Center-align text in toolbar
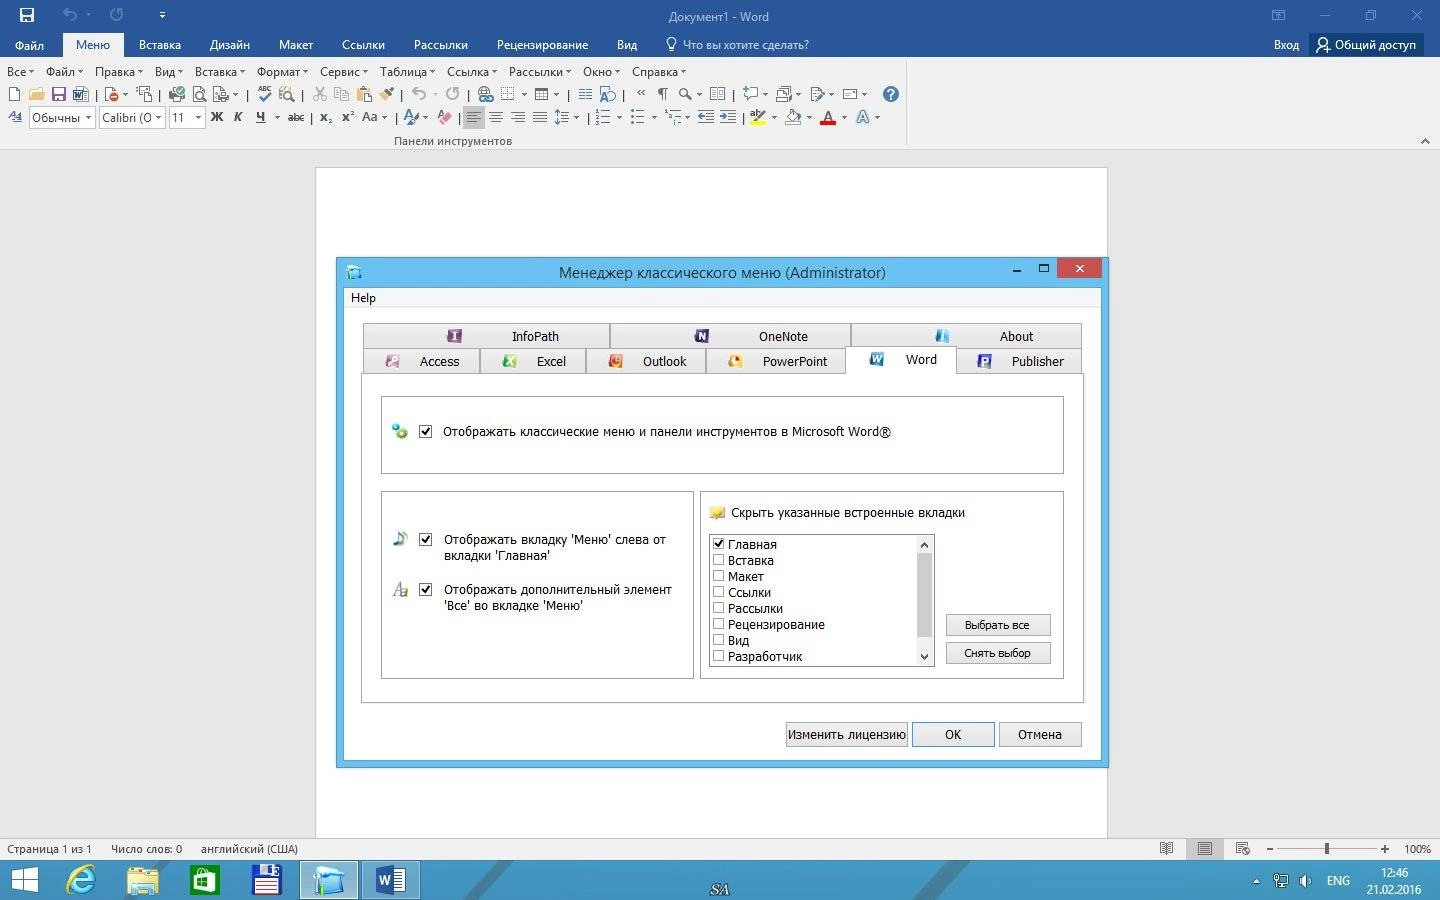Viewport: 1440px width, 900px height. 496,117
